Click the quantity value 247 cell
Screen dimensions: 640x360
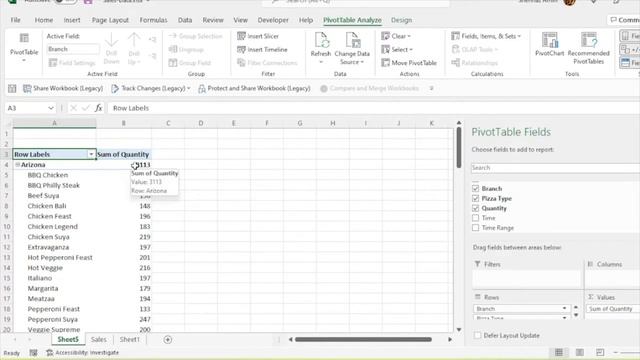point(123,319)
